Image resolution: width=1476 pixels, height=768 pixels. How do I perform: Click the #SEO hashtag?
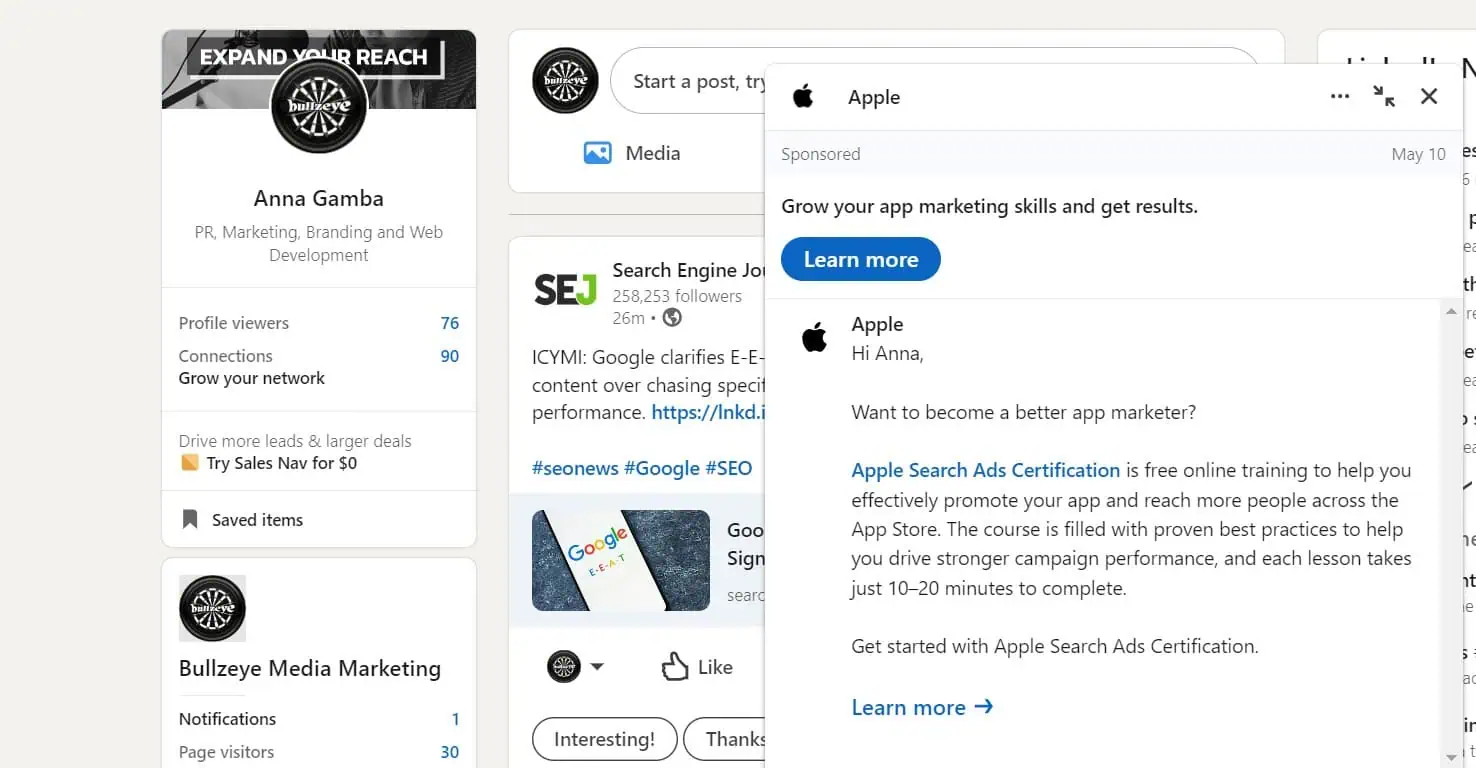pyautogui.click(x=729, y=468)
